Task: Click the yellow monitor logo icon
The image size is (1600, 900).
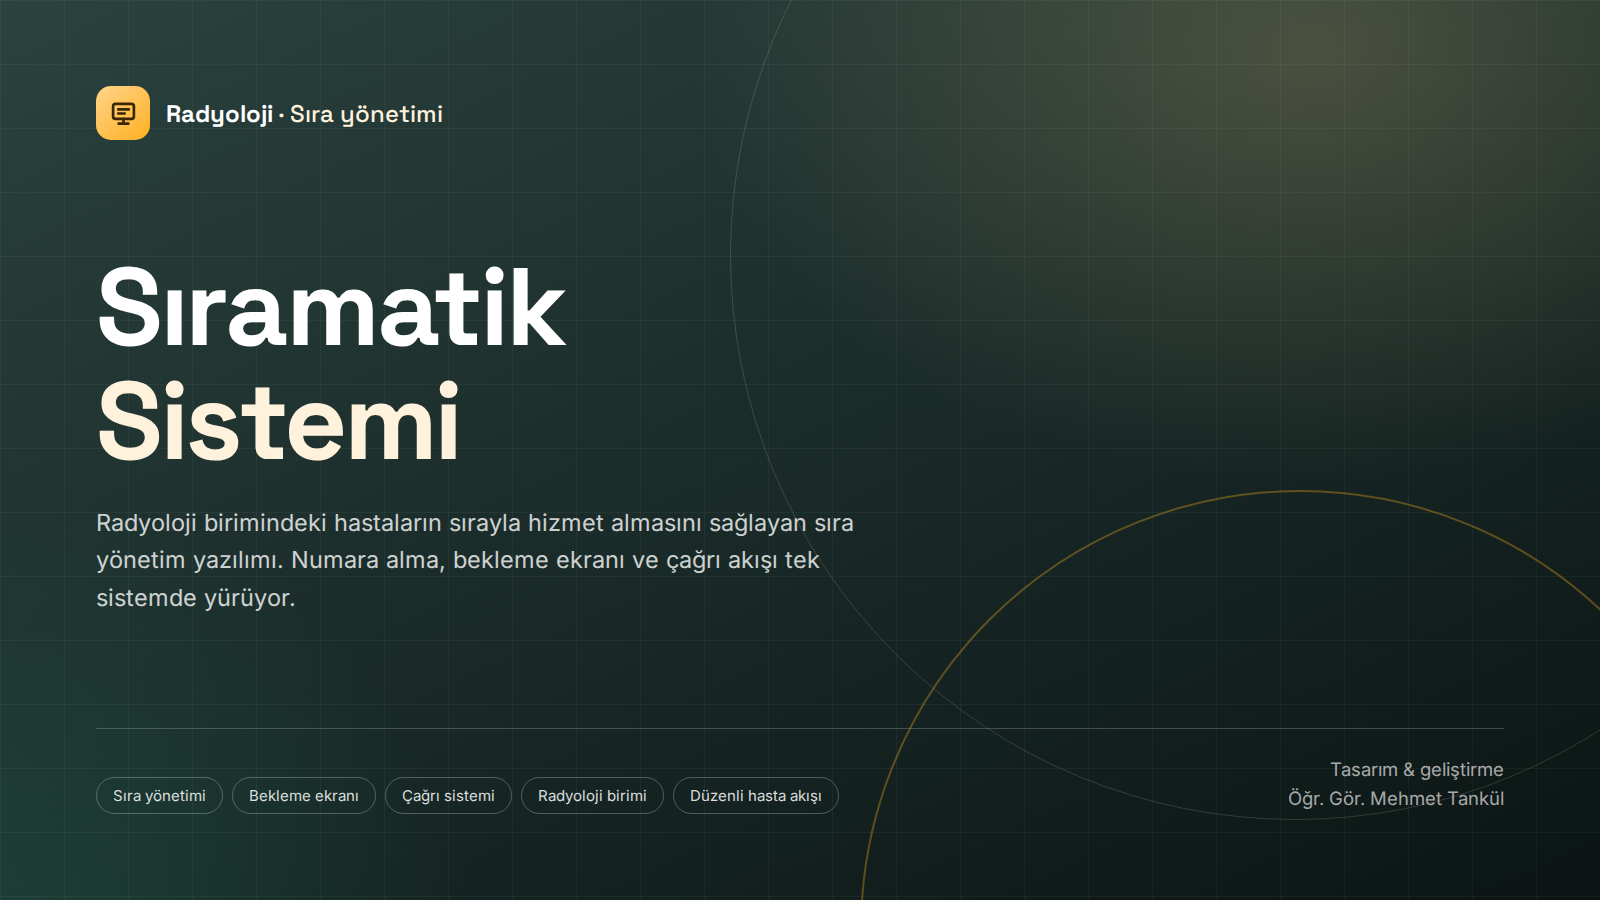Action: 123,113
